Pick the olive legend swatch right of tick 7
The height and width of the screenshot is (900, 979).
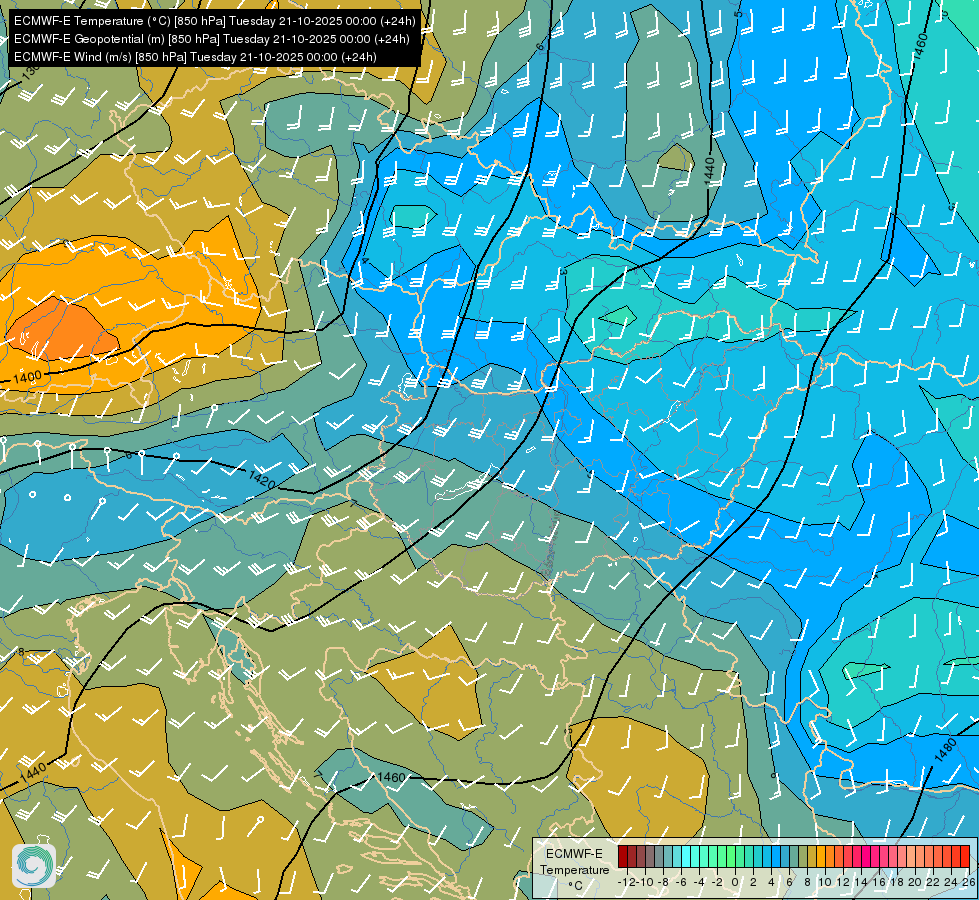(x=803, y=856)
